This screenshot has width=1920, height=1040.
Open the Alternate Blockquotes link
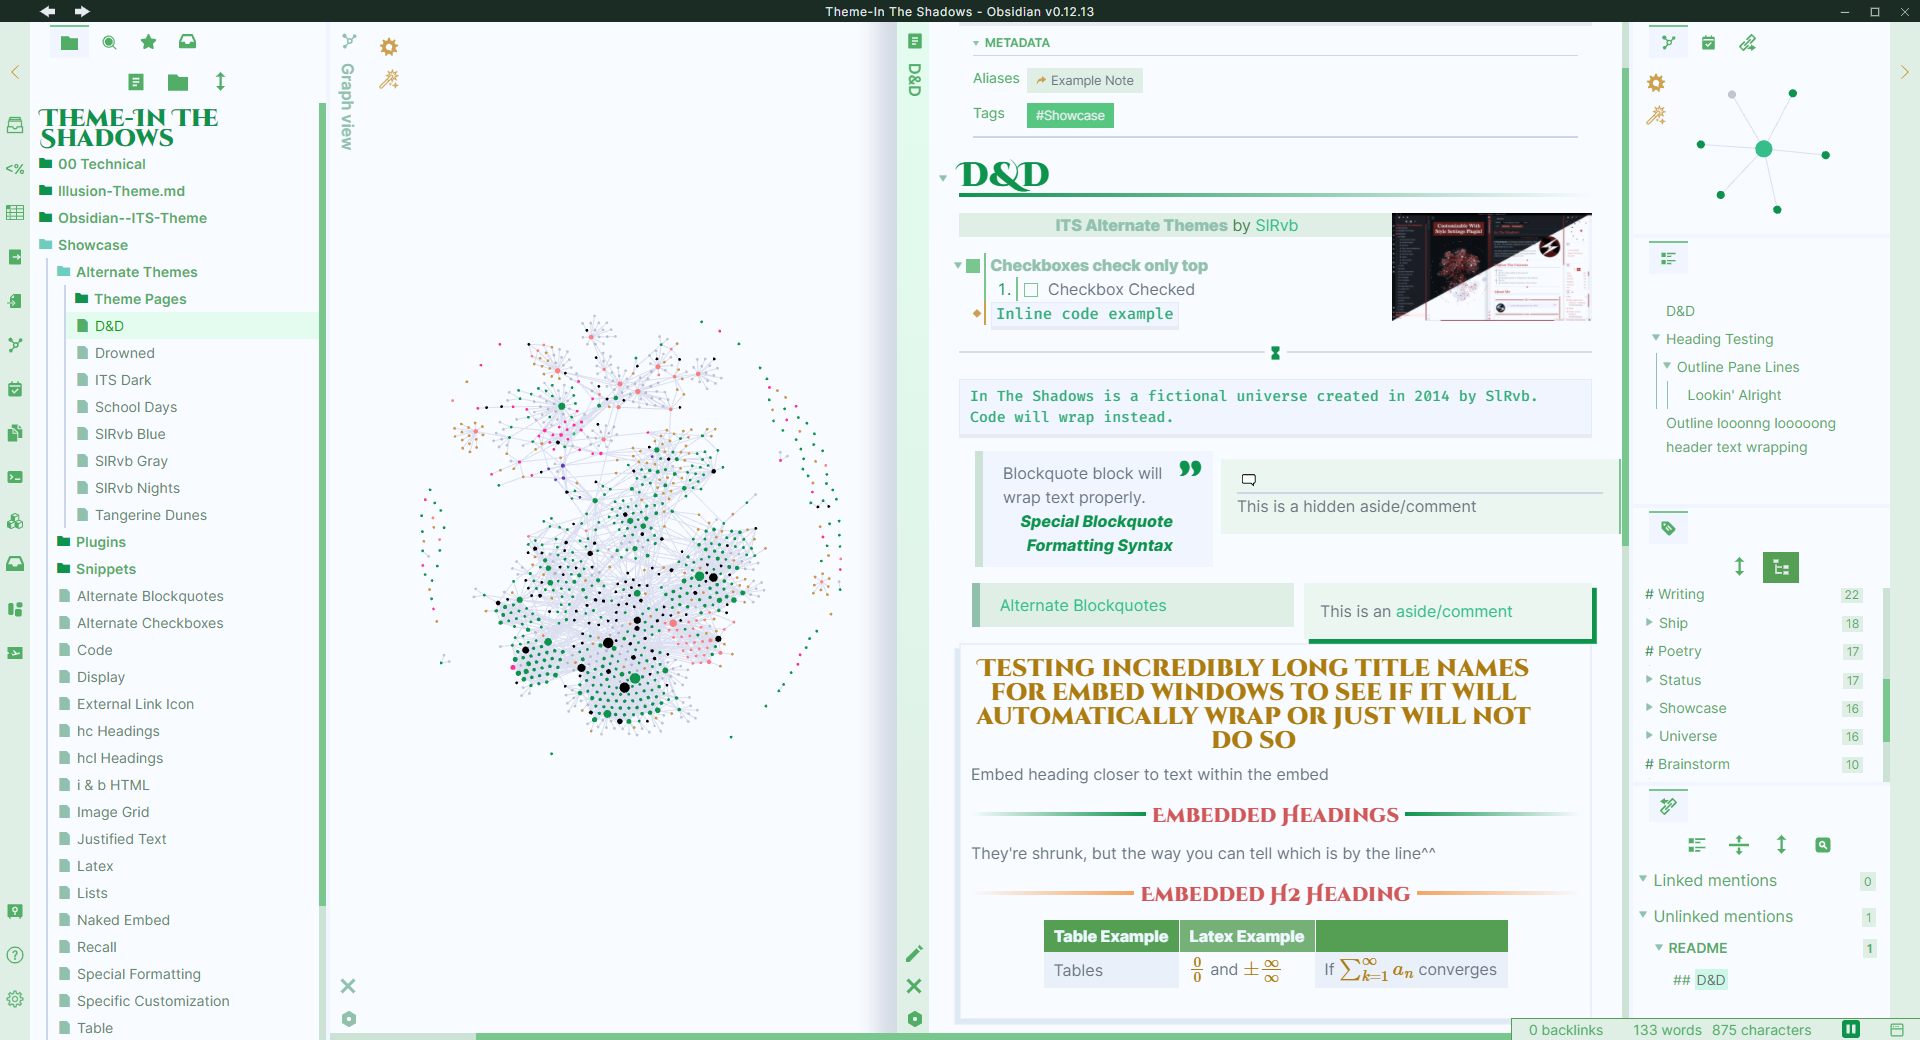1083,605
